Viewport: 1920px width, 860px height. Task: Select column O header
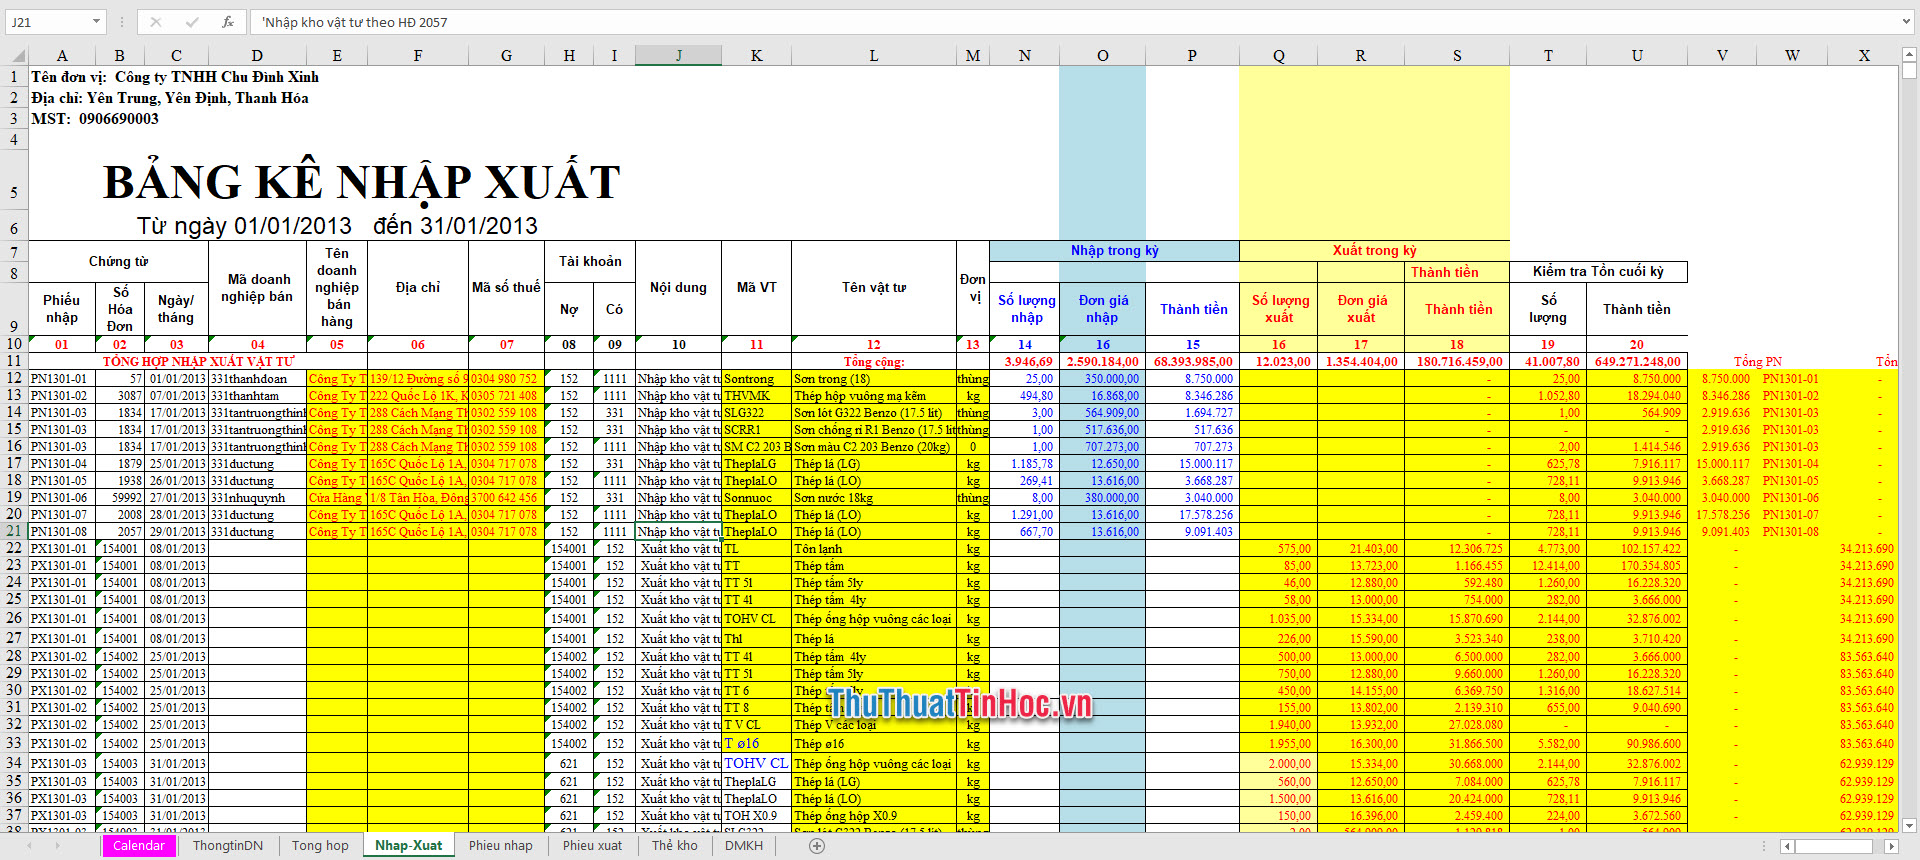1102,56
